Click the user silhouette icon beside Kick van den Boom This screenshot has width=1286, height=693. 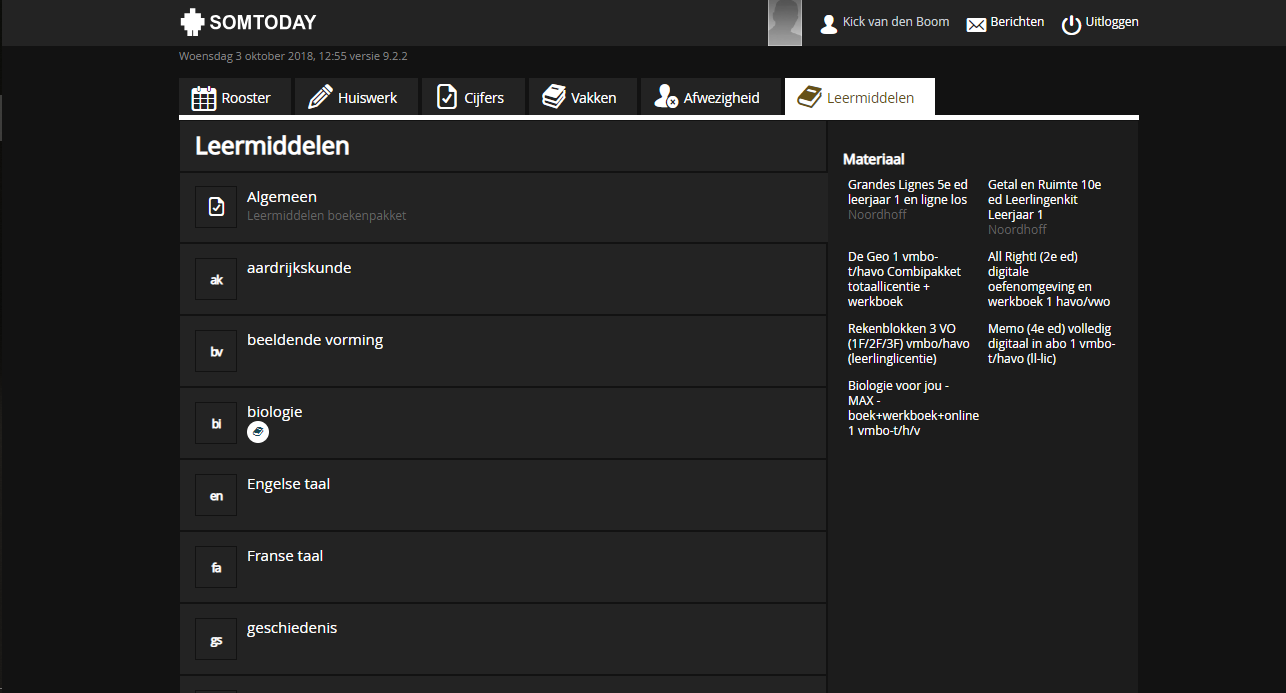click(x=828, y=24)
